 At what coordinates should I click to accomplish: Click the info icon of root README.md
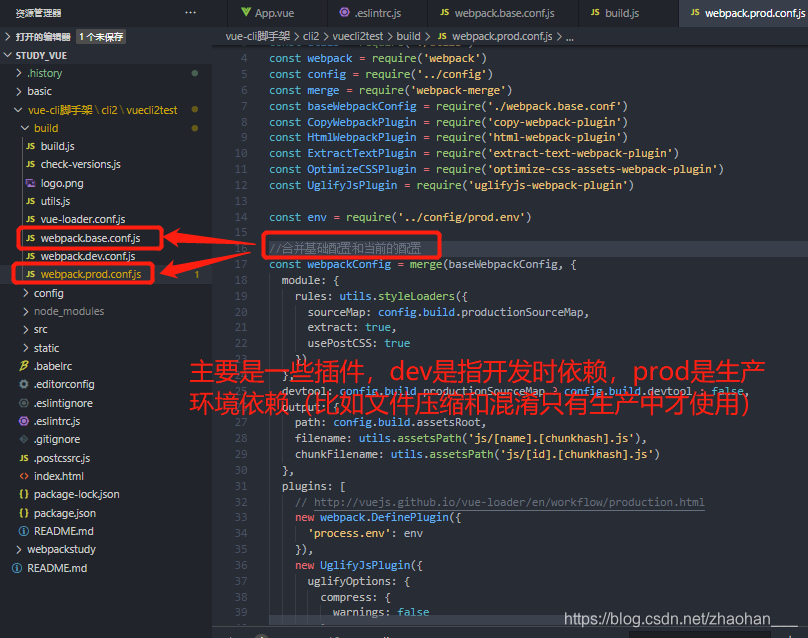click(17, 568)
